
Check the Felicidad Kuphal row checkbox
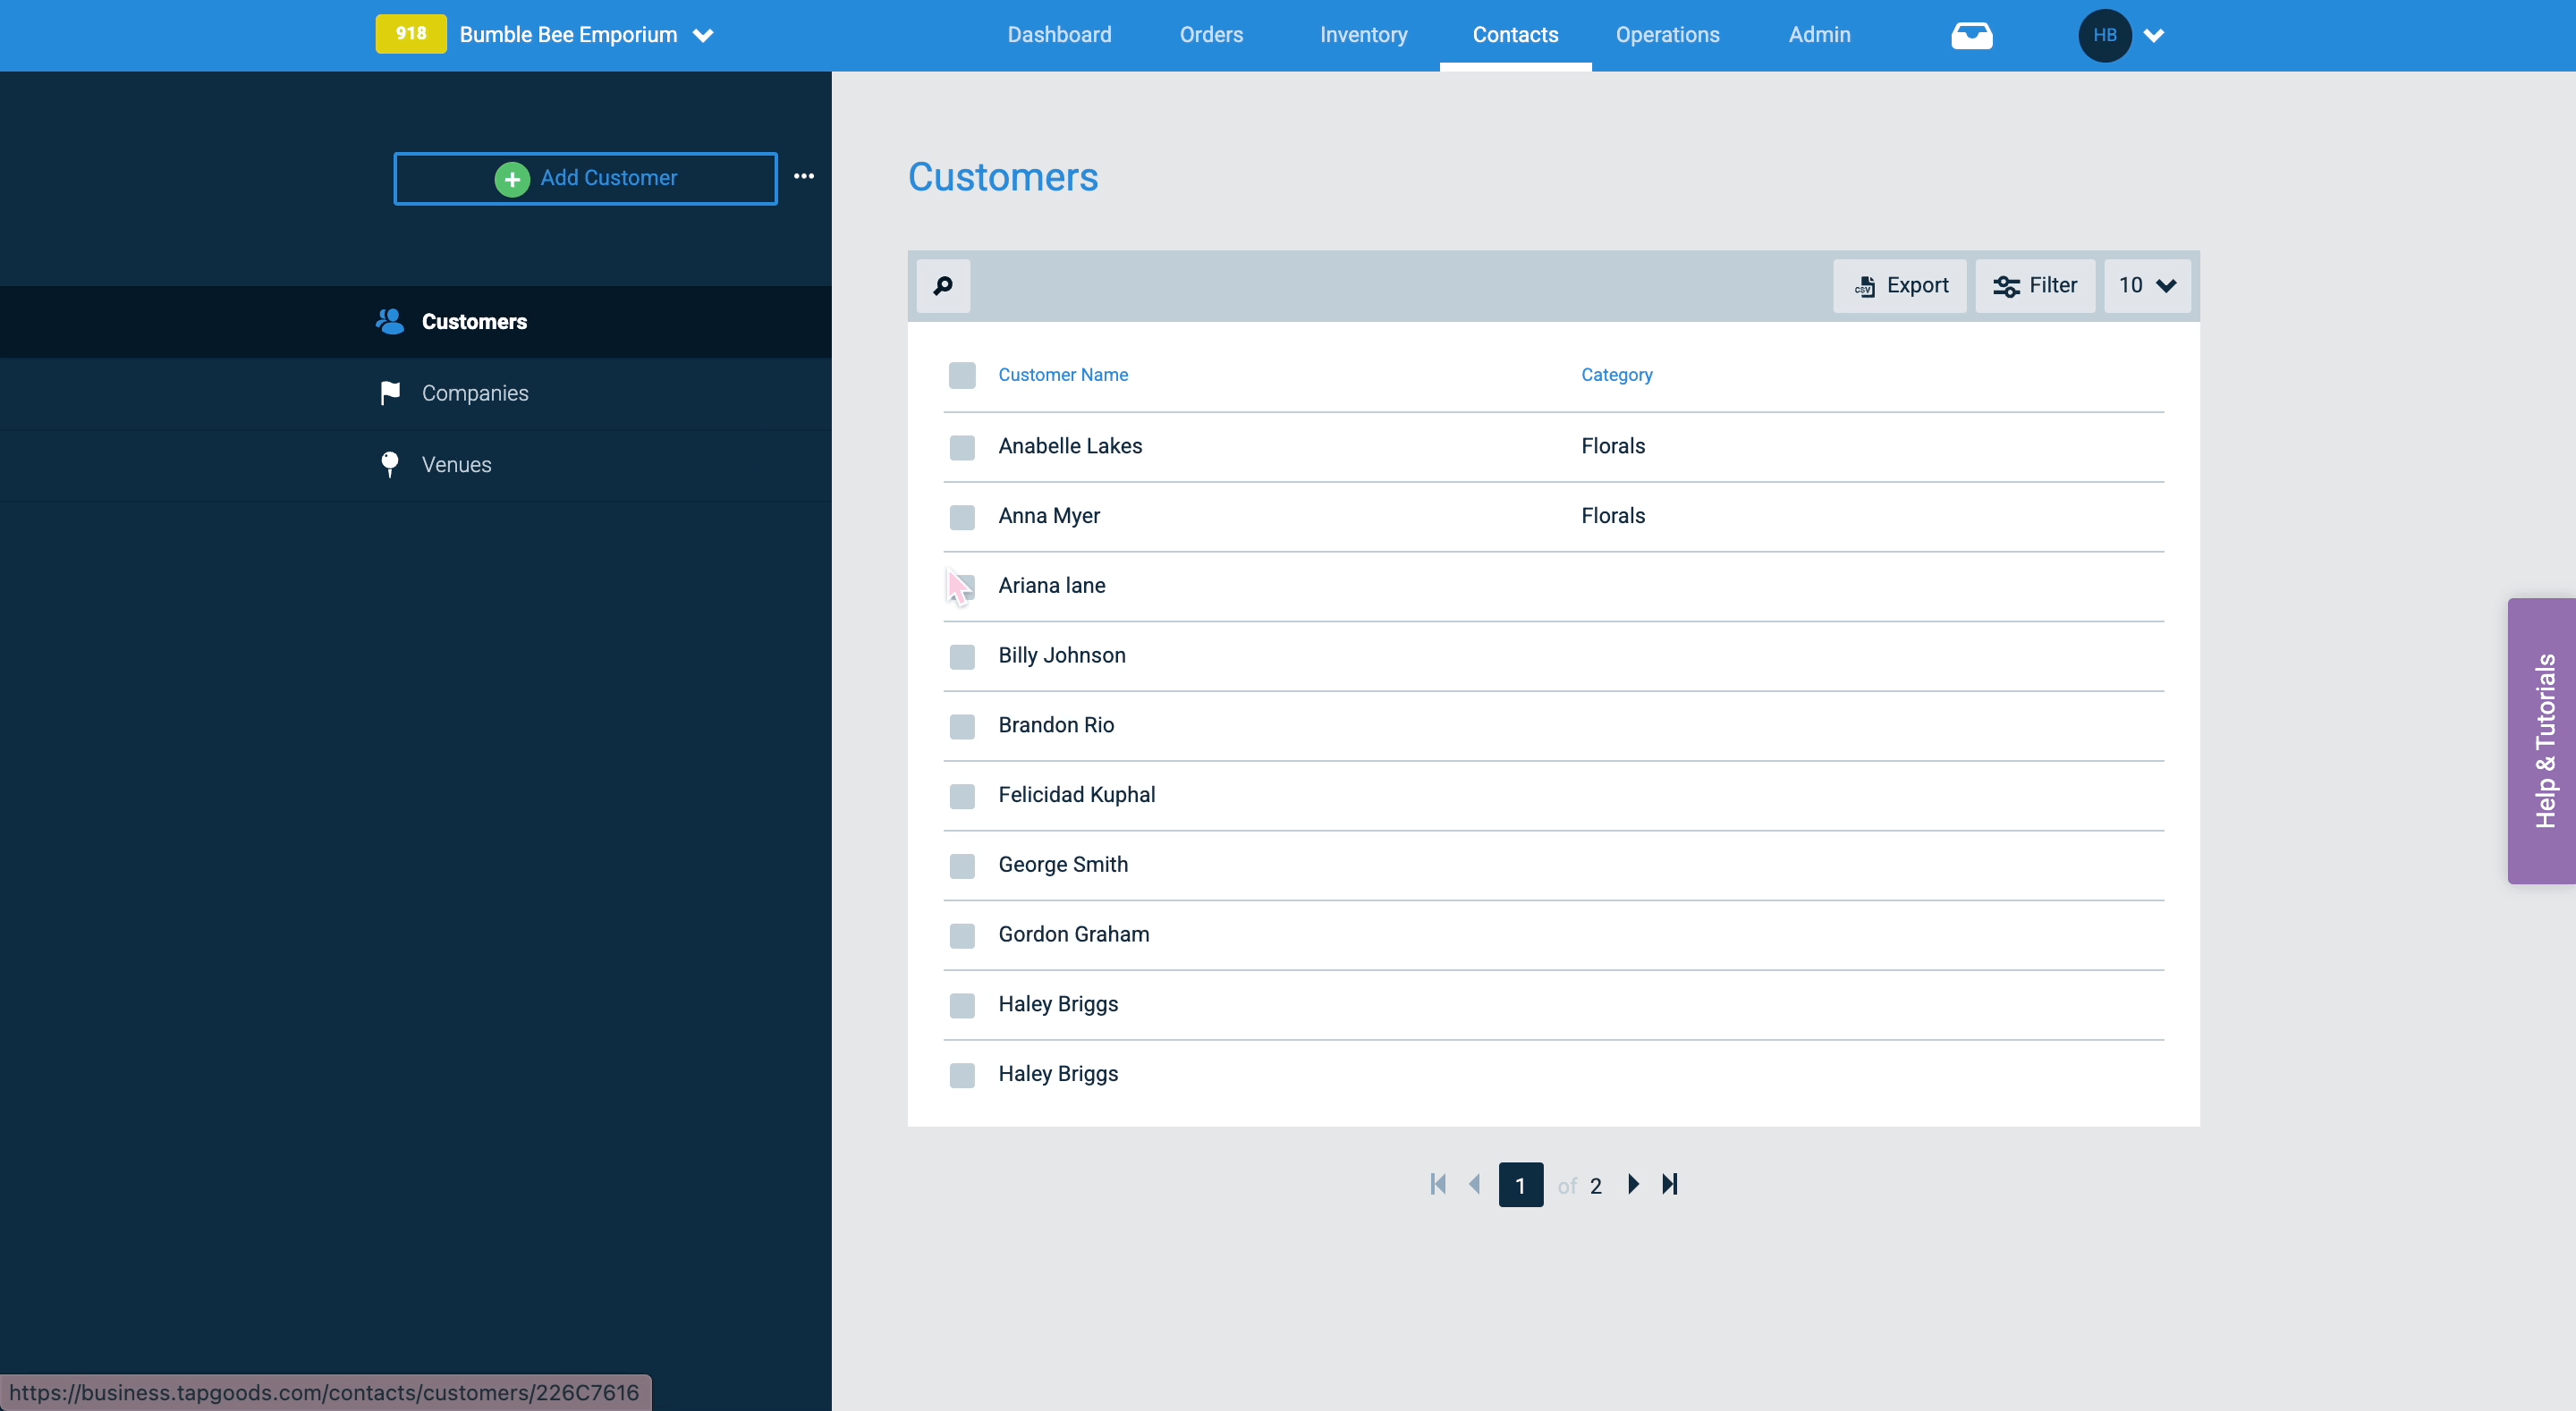click(x=961, y=796)
